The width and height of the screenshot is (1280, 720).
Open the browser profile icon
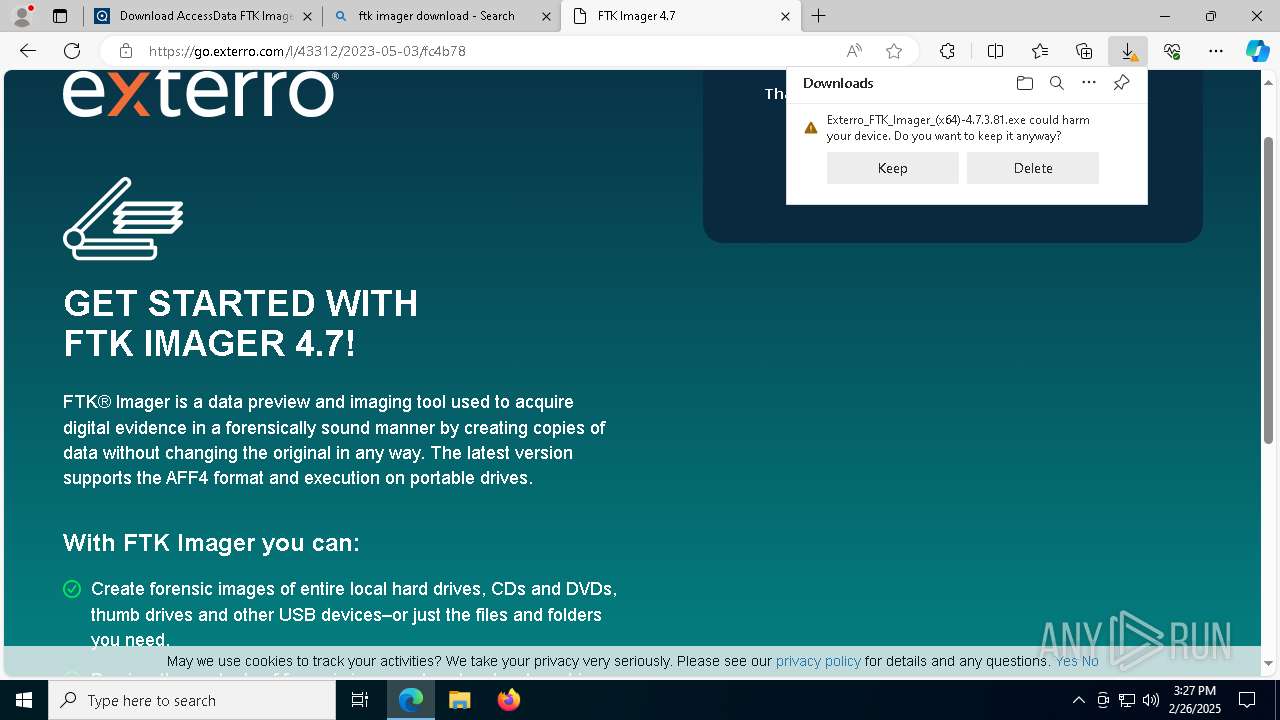(22, 16)
